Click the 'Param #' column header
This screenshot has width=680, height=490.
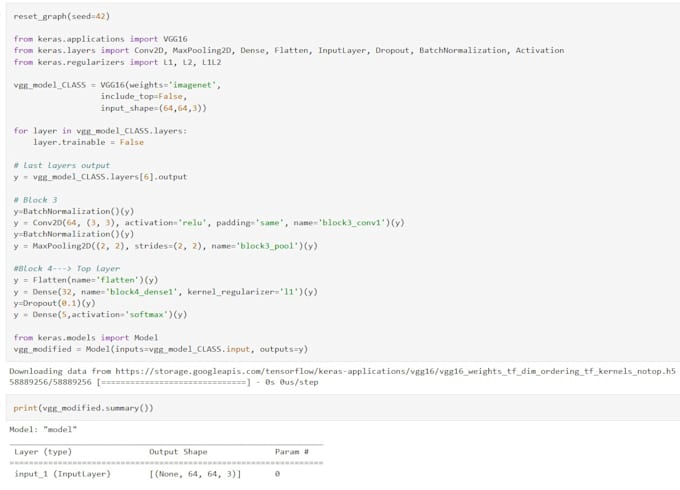pyautogui.click(x=291, y=452)
